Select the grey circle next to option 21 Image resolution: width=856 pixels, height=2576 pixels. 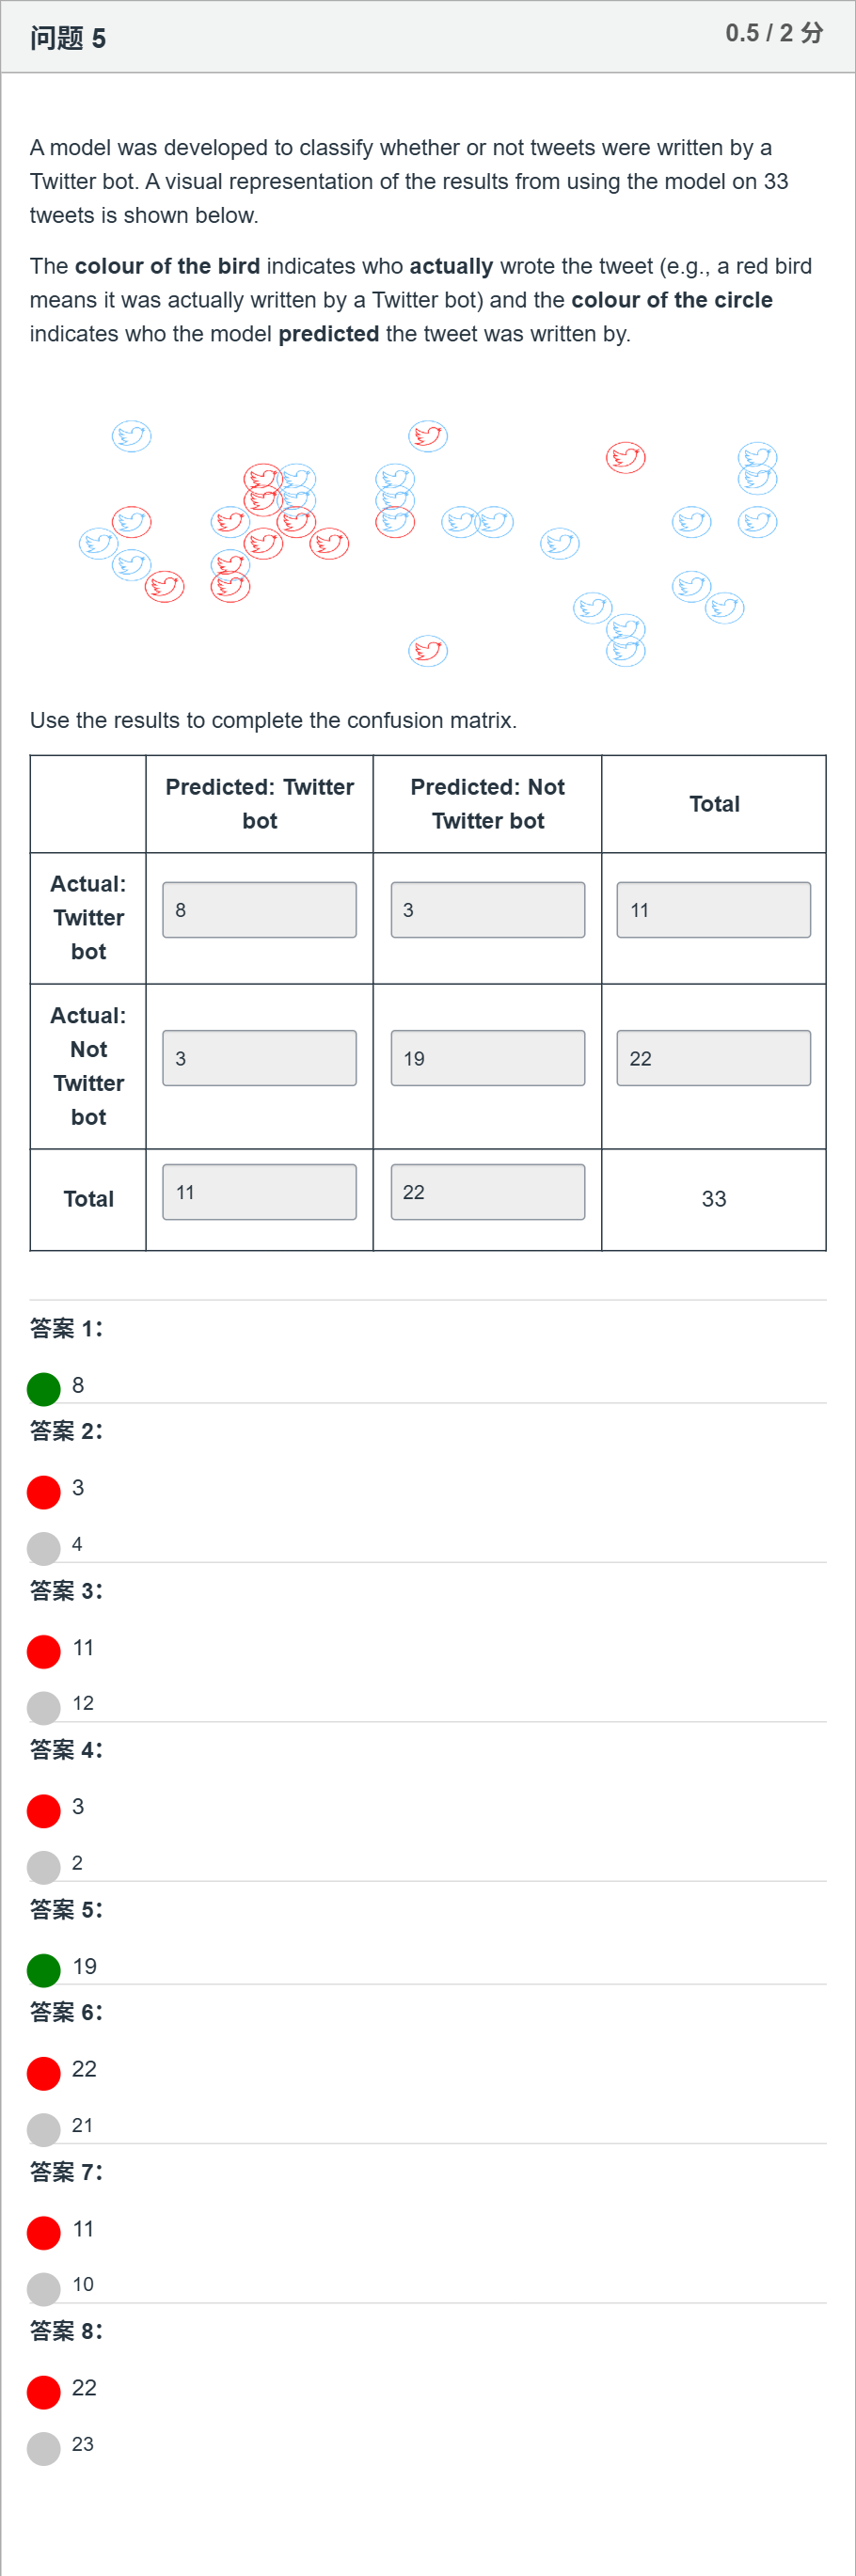coord(44,2129)
